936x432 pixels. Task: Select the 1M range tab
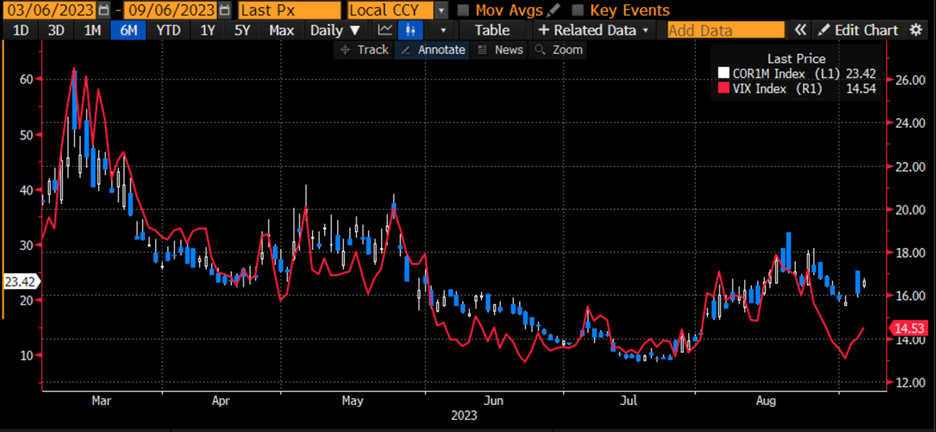(92, 30)
